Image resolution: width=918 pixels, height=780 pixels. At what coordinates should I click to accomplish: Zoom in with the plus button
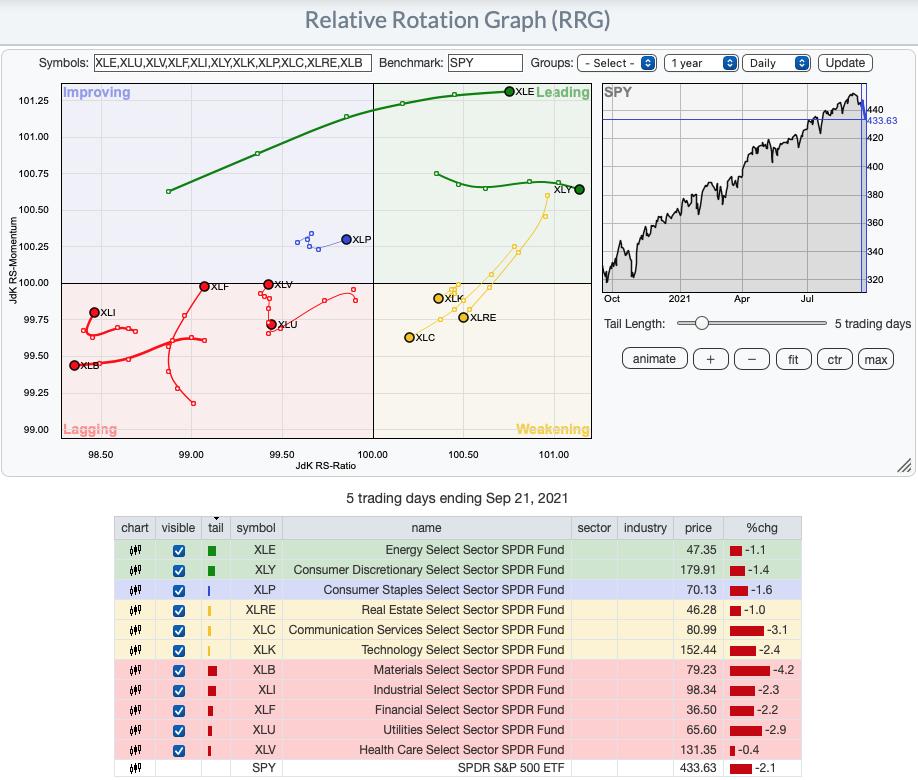[x=710, y=359]
